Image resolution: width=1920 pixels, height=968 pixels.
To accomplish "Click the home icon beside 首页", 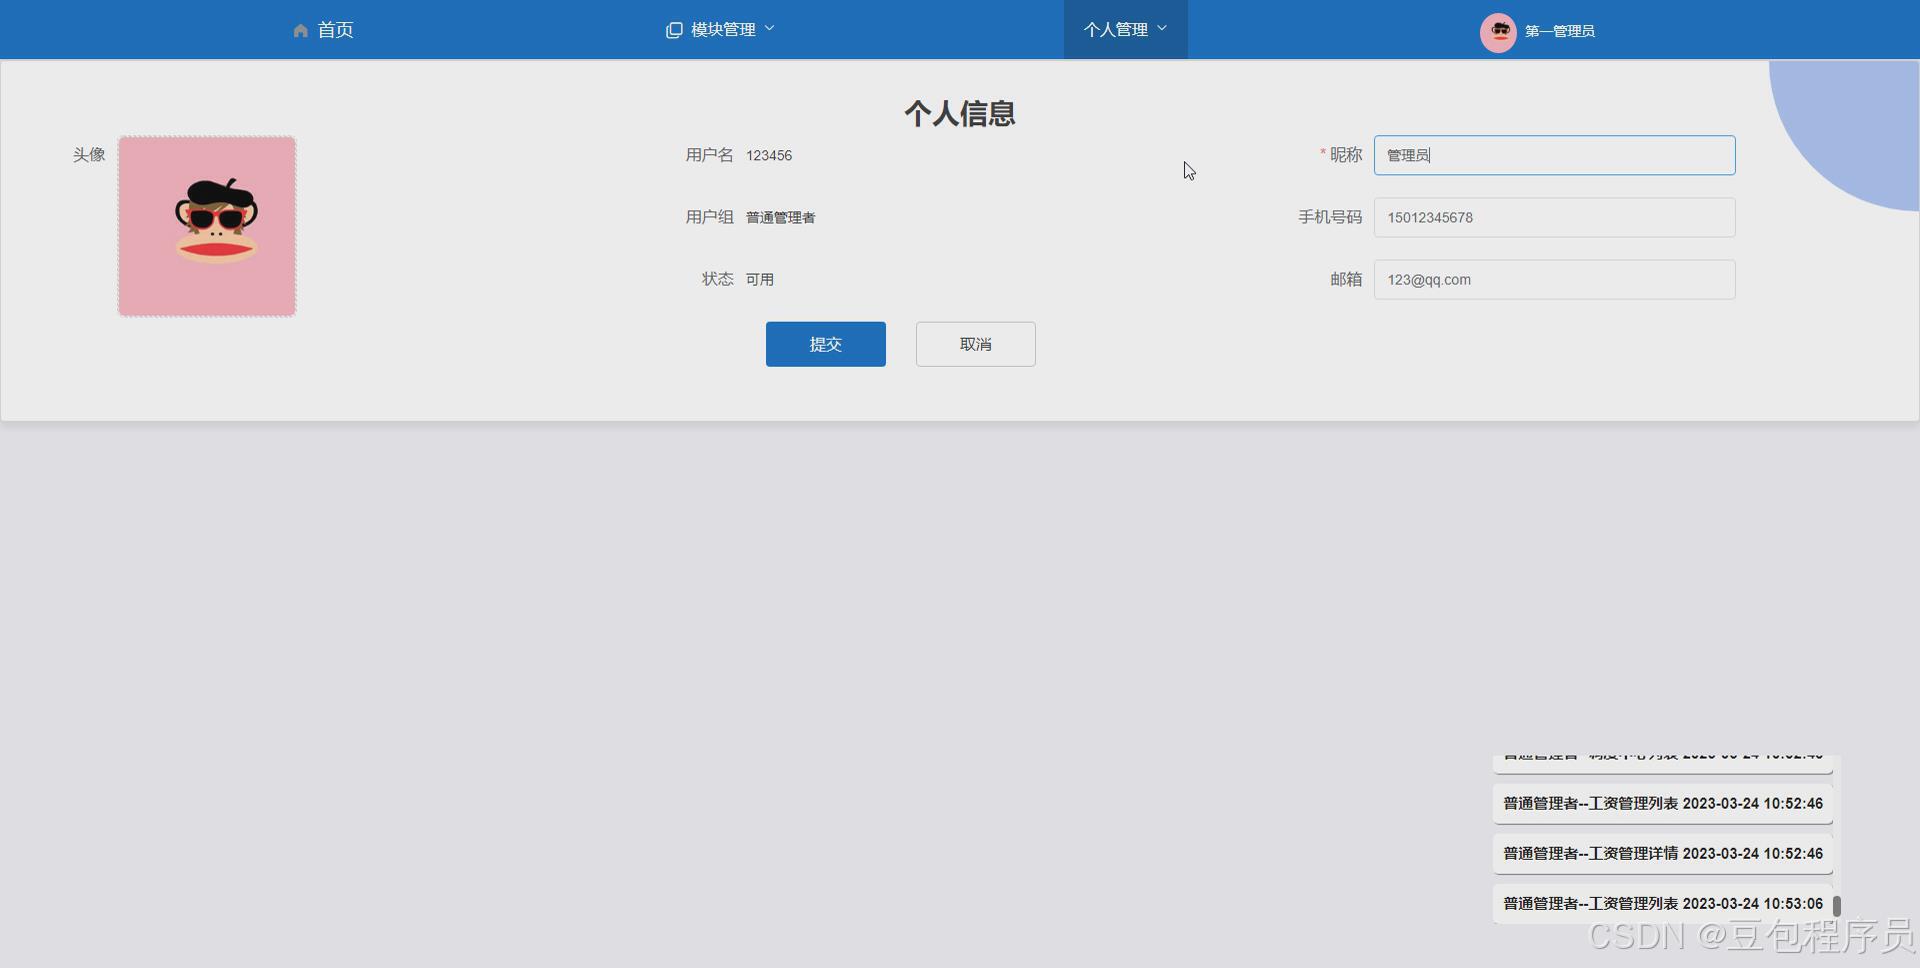I will pos(301,30).
